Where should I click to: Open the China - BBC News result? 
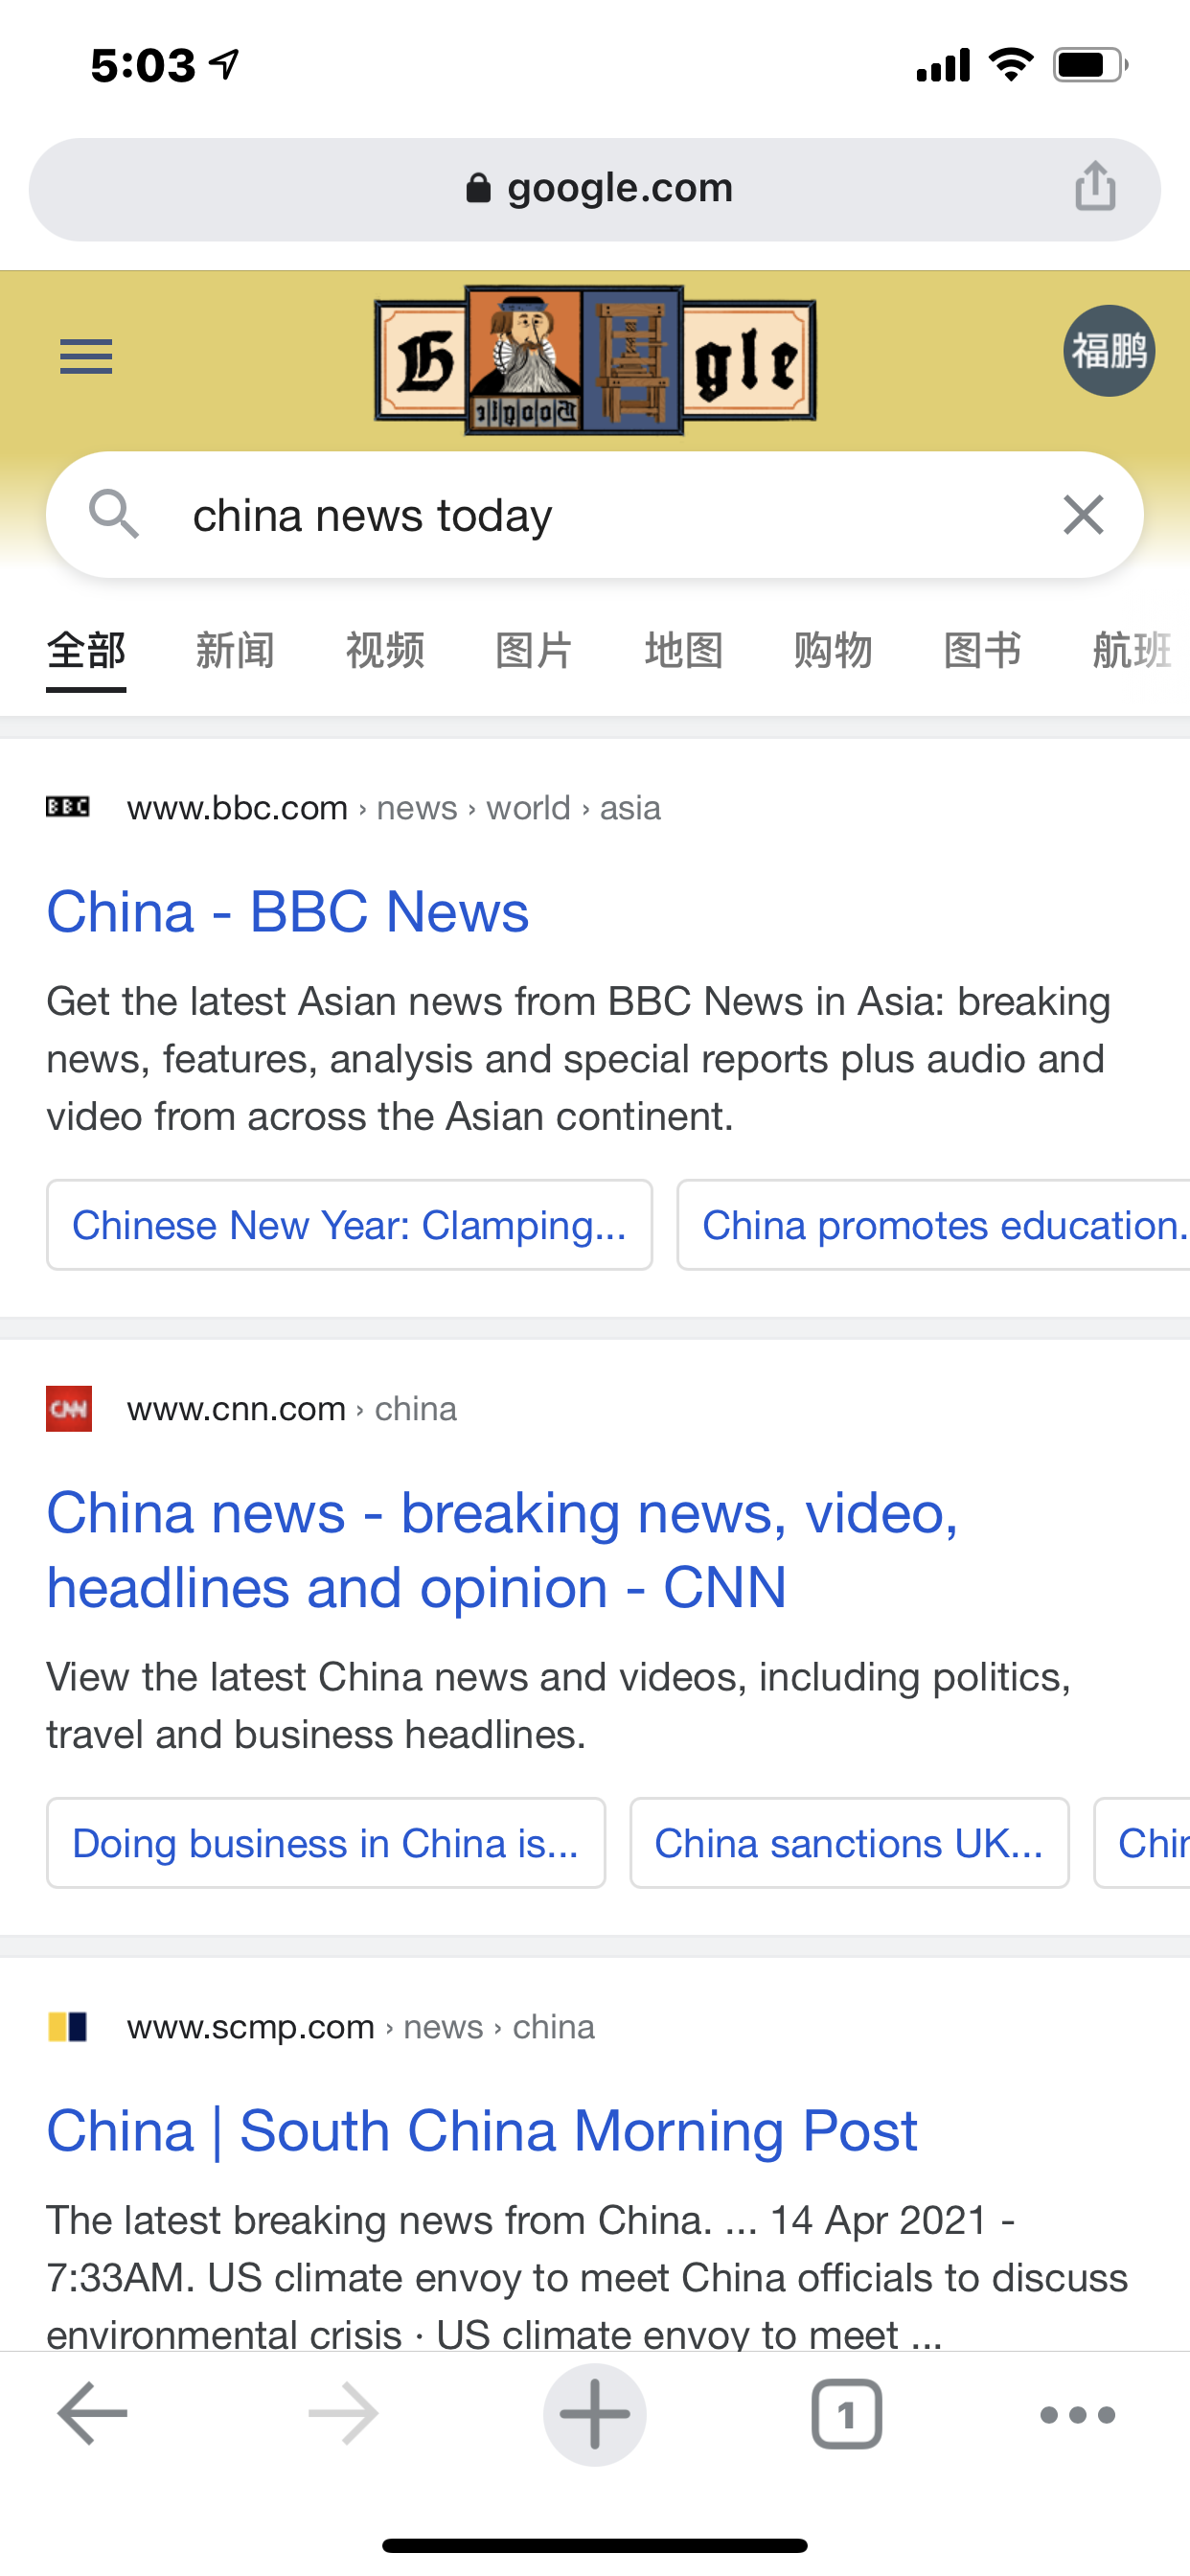point(288,912)
